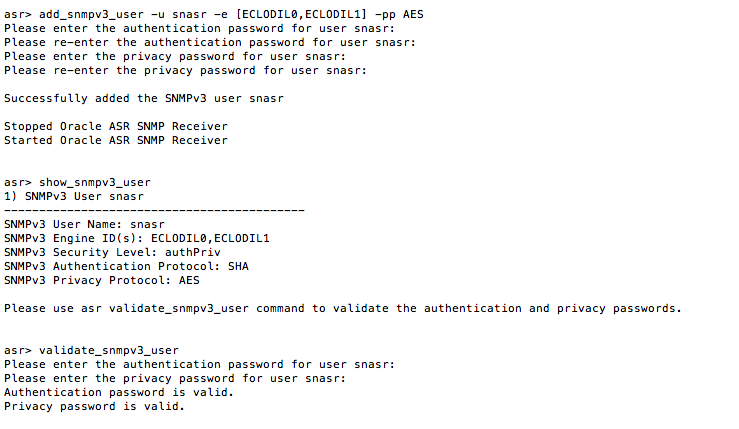Click the dashed separator line
739x429 pixels.
pyautogui.click(x=154, y=210)
